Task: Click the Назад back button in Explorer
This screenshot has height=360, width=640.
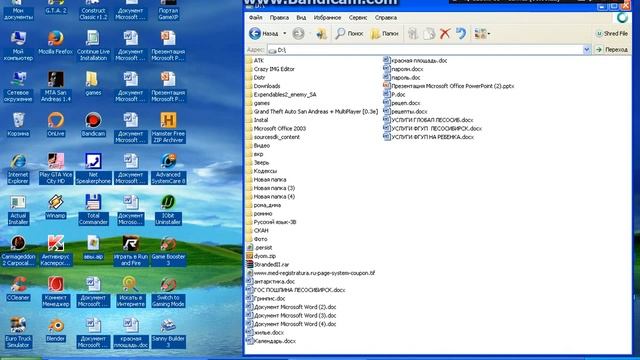Action: 264,33
